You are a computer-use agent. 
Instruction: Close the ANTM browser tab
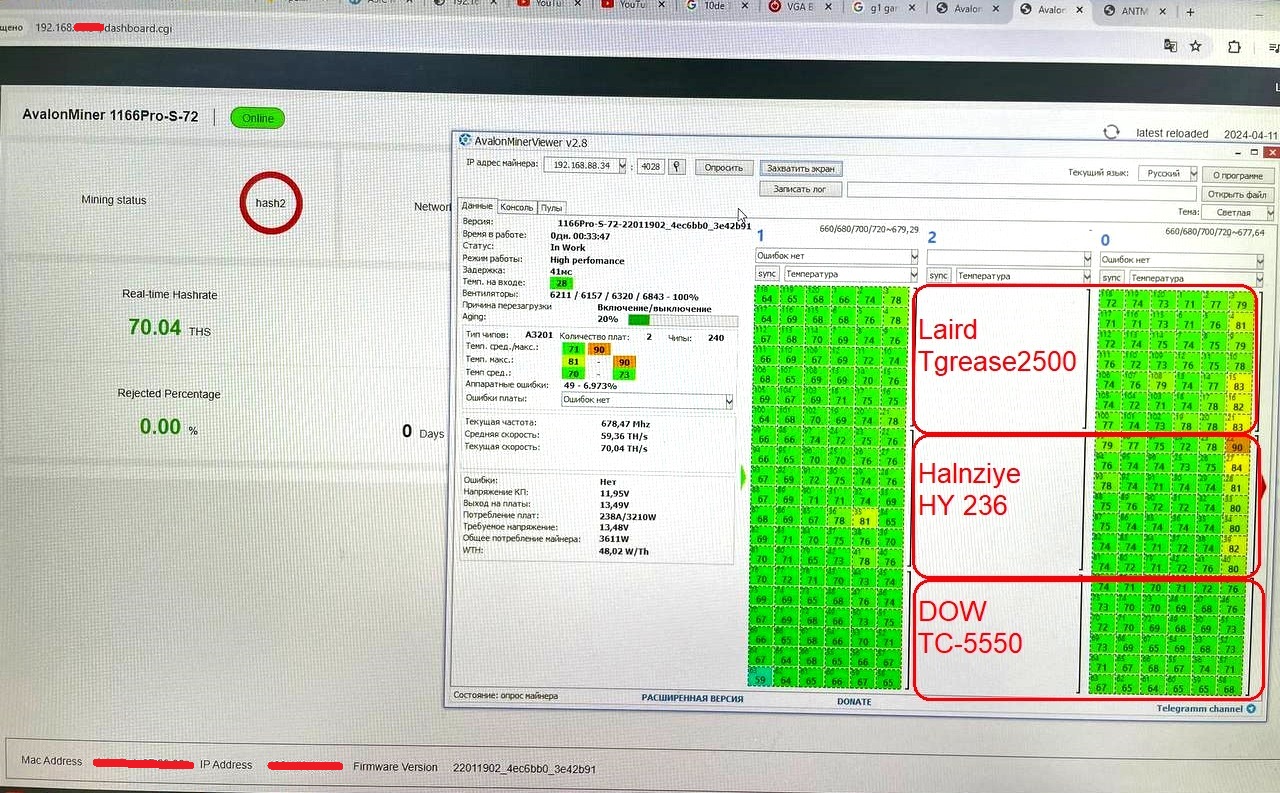coord(1163,10)
